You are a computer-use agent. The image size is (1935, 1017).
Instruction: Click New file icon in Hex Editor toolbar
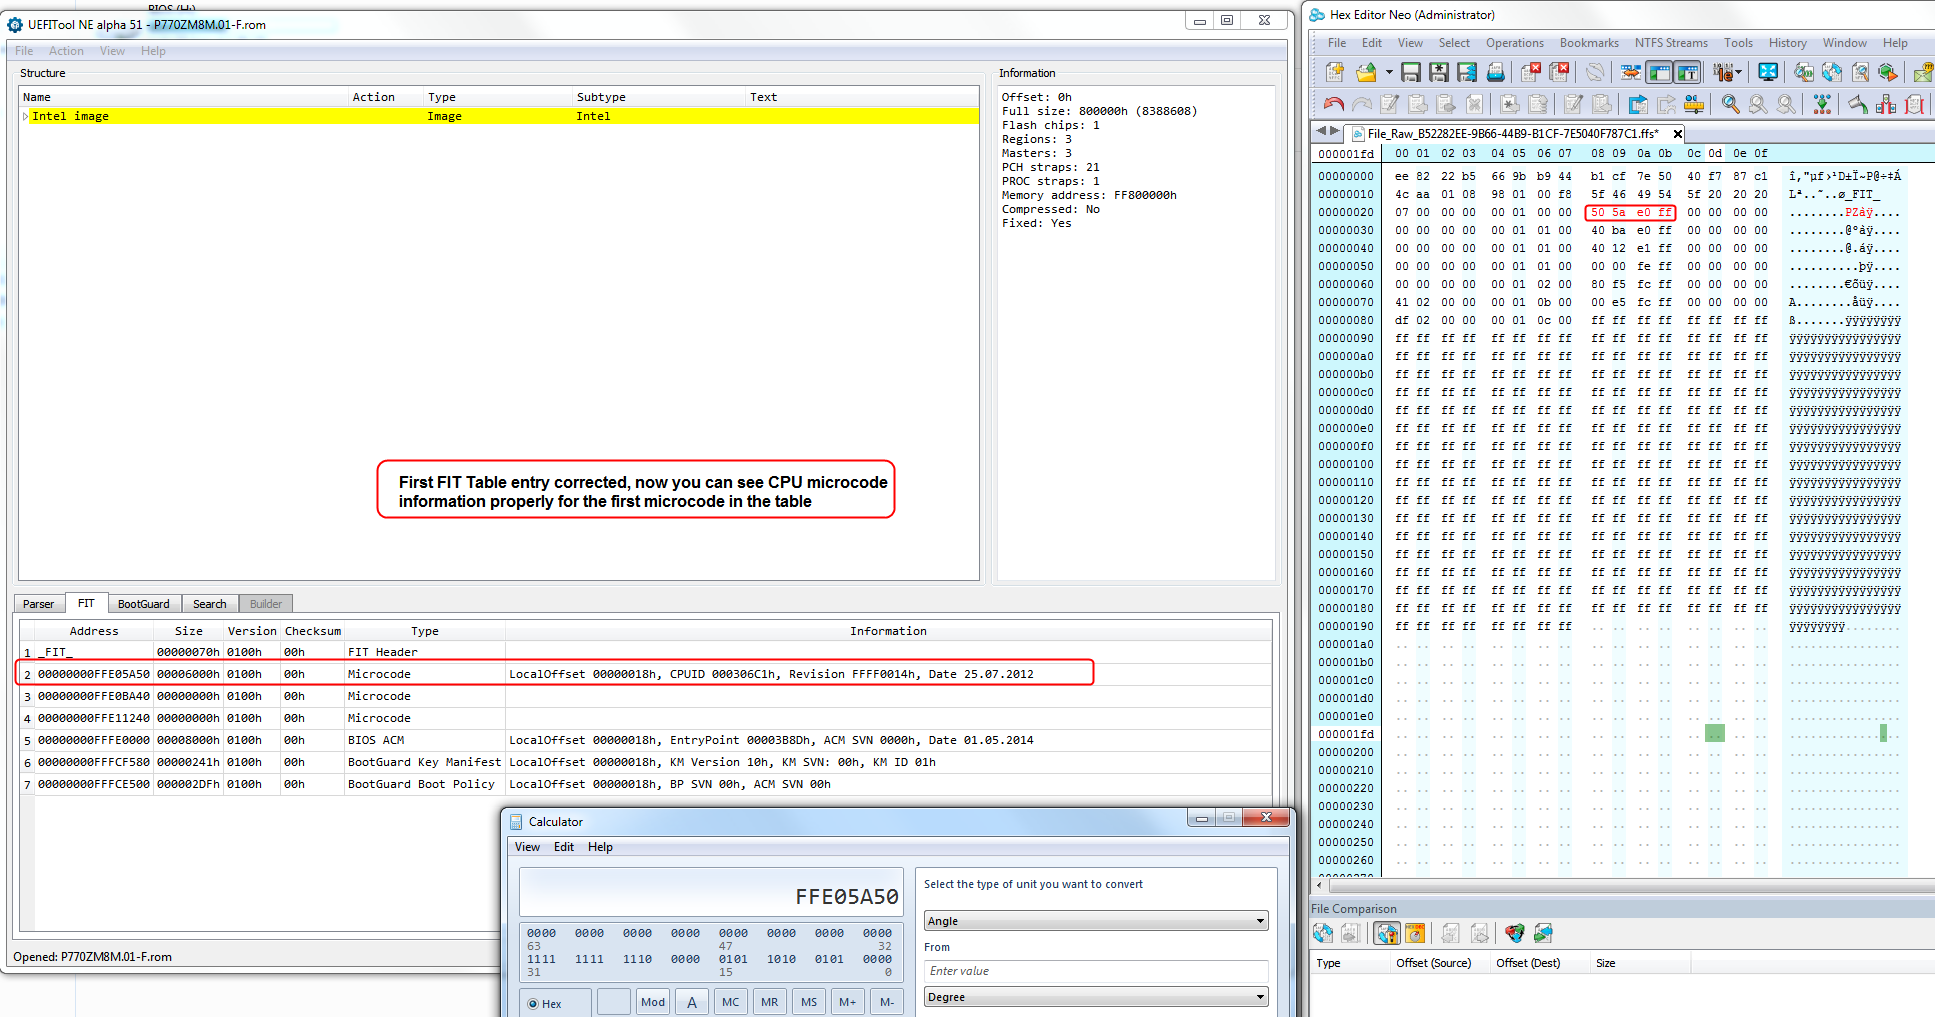pos(1335,72)
